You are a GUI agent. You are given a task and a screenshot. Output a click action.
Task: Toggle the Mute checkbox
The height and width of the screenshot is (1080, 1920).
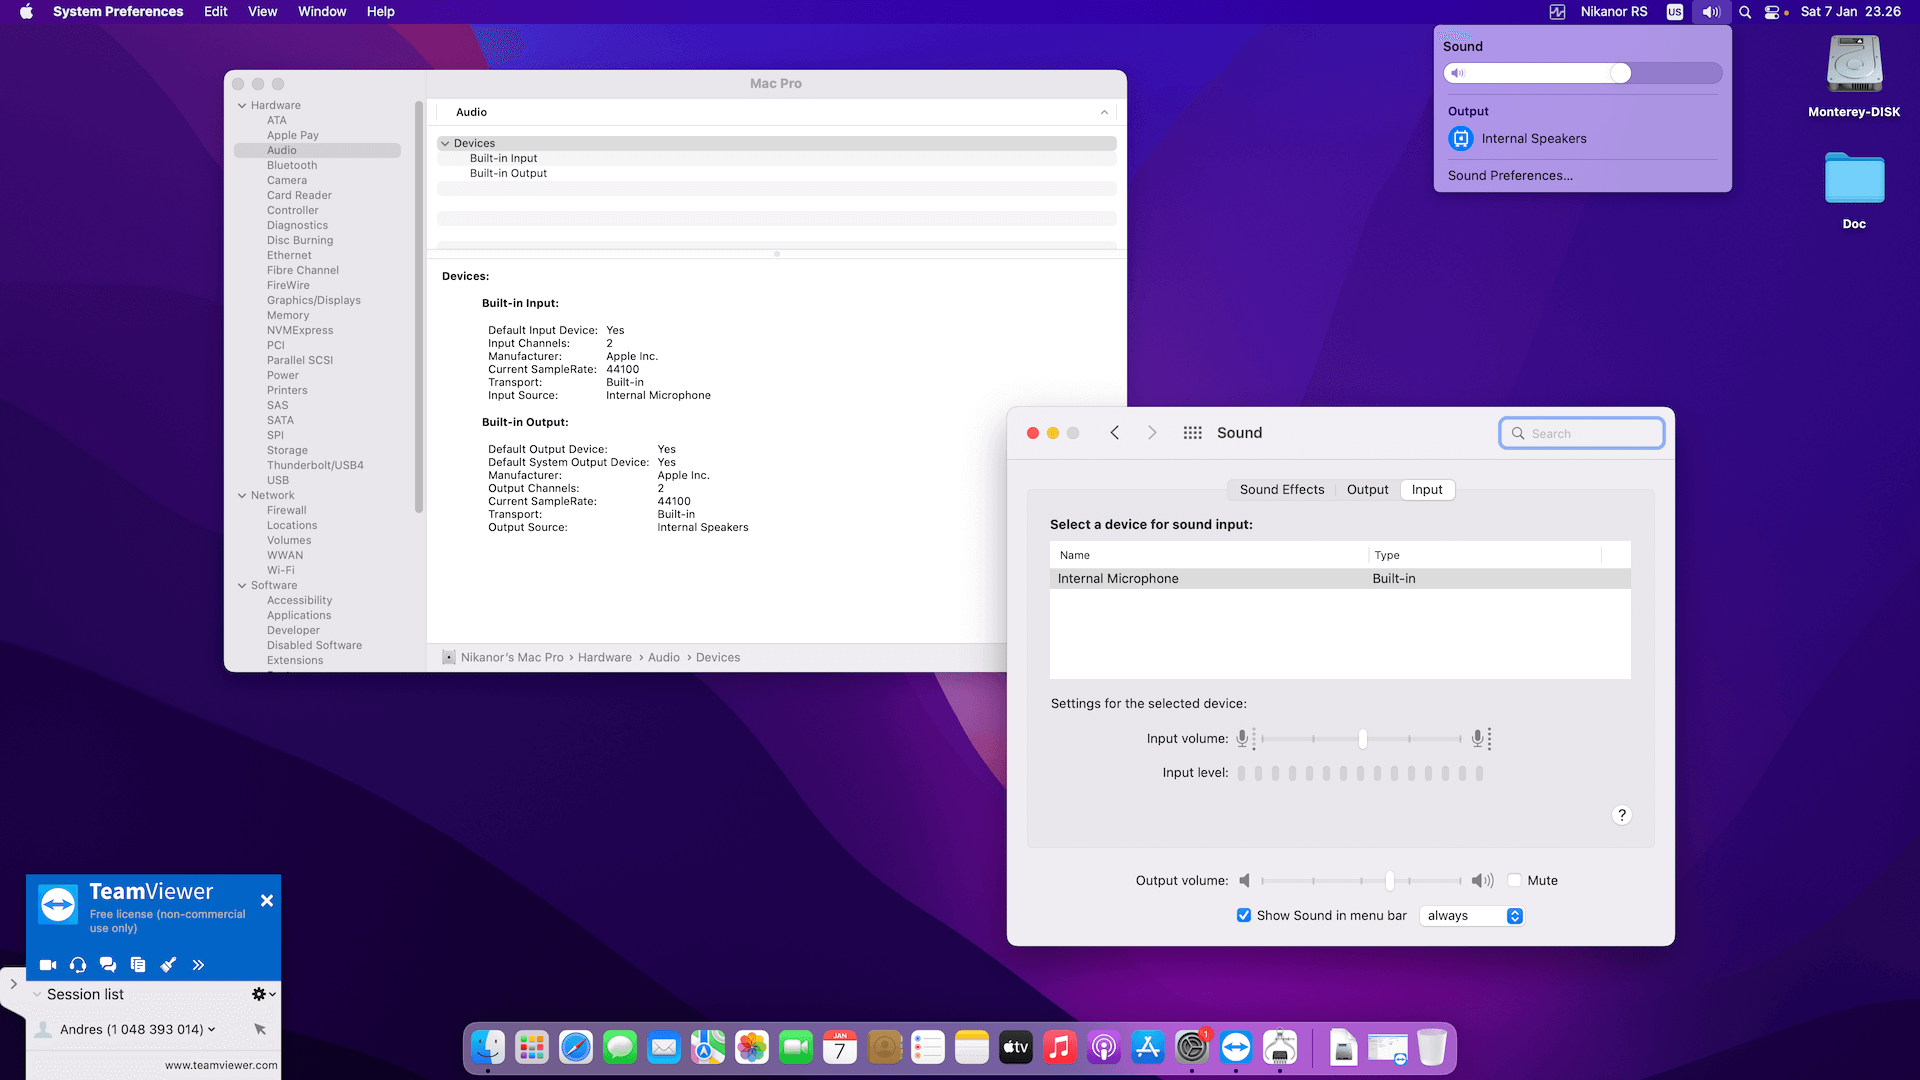[x=1515, y=881]
